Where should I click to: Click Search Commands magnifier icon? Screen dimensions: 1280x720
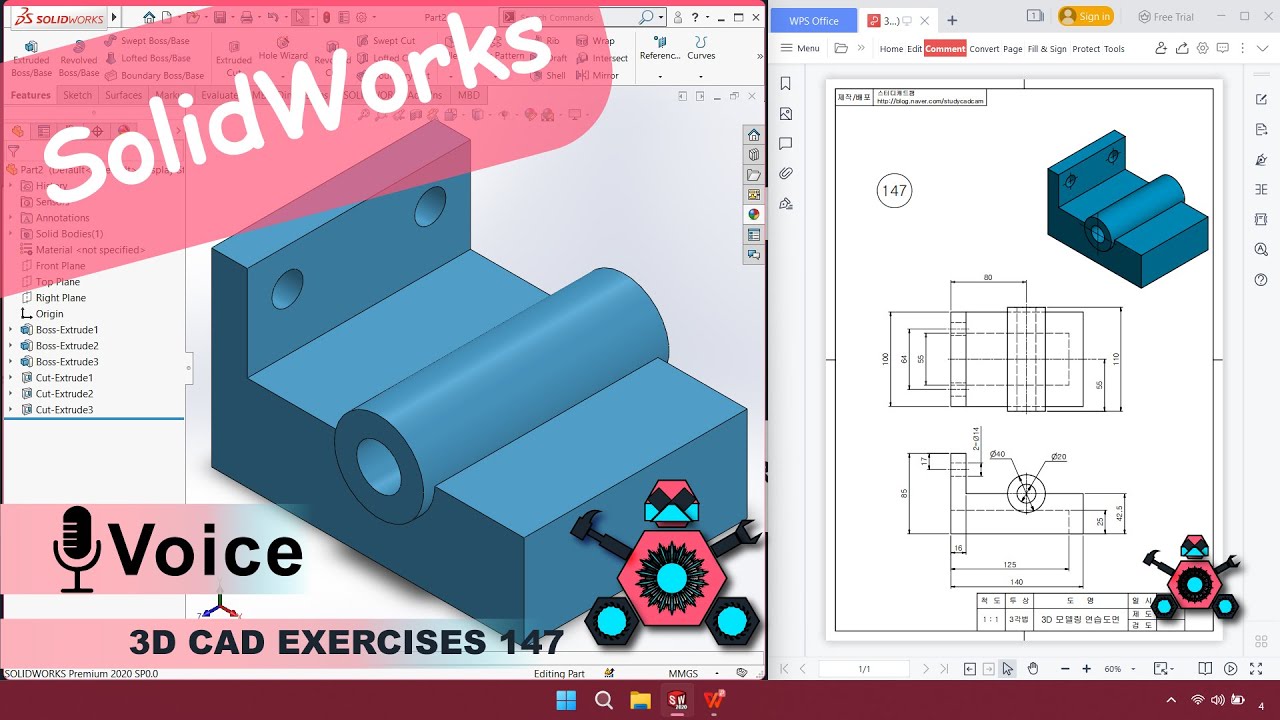pyautogui.click(x=647, y=17)
